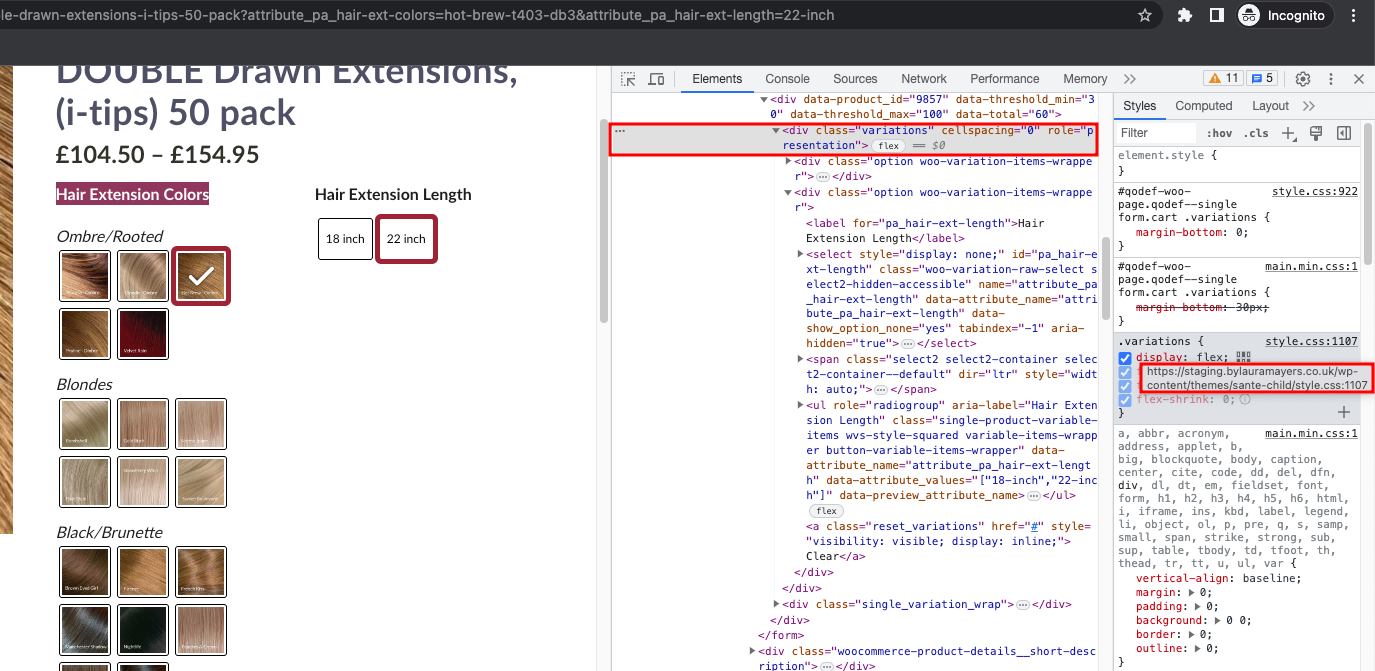
Task: Open the flexbox editor icon beside display: flex
Action: (x=1243, y=357)
